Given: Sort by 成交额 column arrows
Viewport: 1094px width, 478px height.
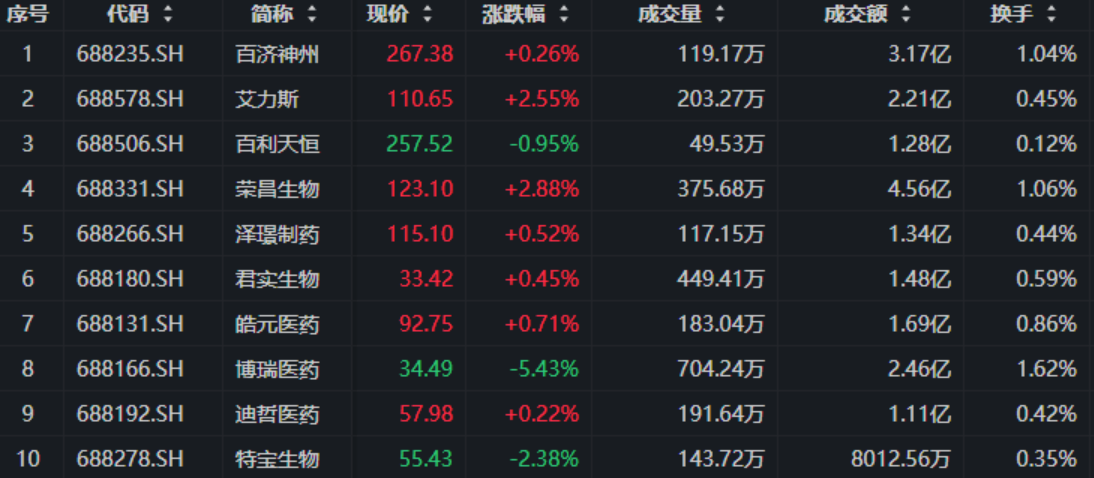Looking at the screenshot, I should click(x=906, y=14).
